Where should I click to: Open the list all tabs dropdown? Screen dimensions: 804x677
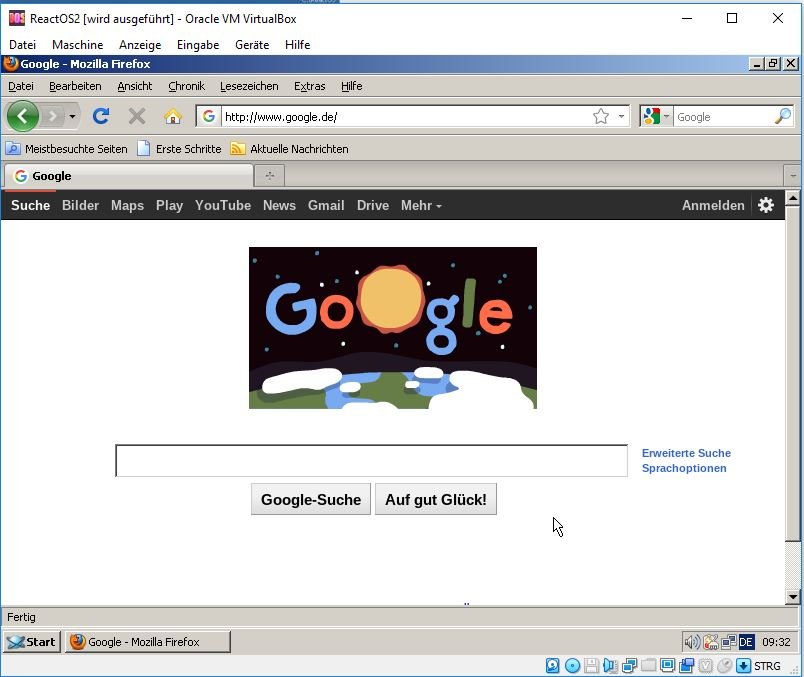[793, 176]
